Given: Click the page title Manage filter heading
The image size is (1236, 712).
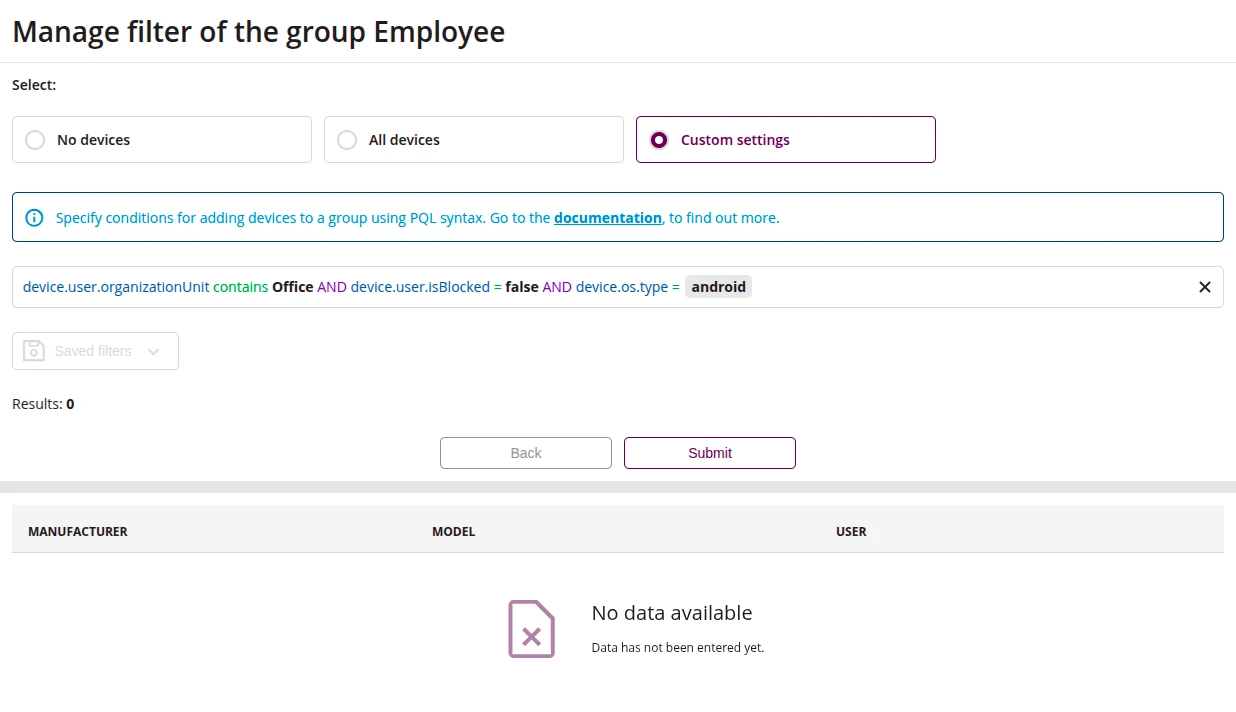Looking at the screenshot, I should (x=259, y=32).
